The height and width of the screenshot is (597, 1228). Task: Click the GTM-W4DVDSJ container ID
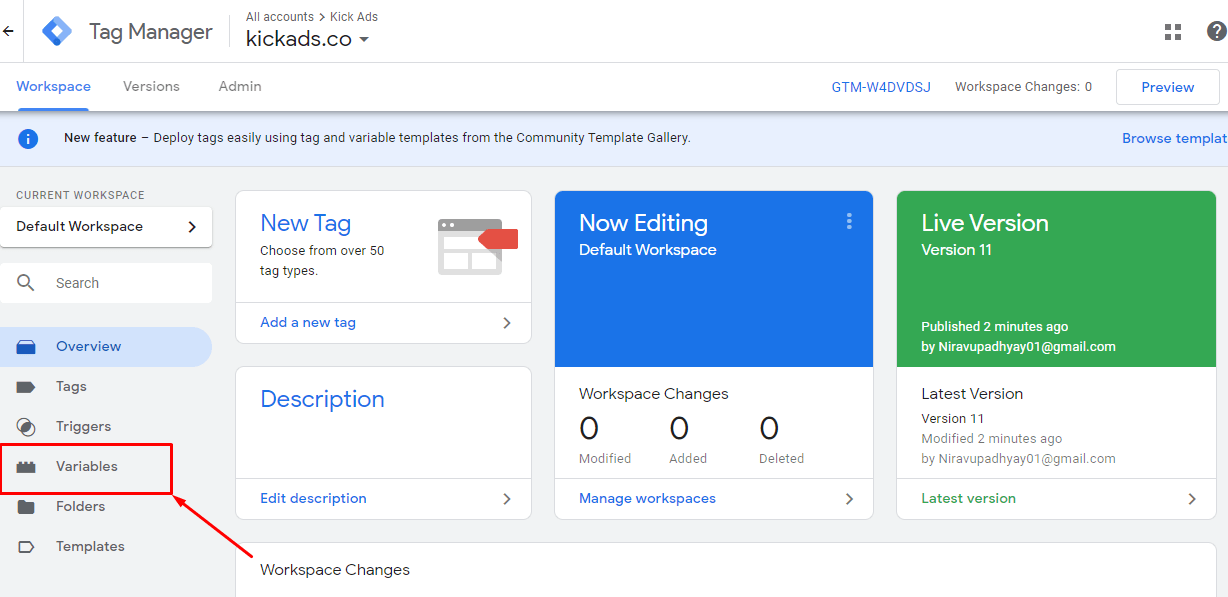[881, 88]
